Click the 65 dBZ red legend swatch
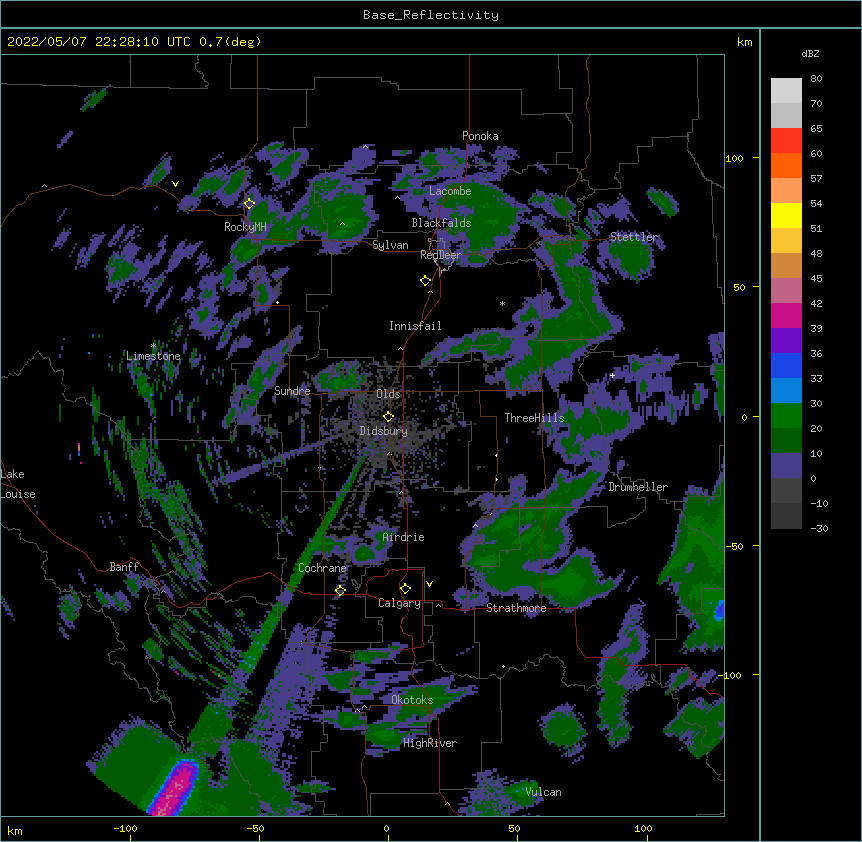 pos(786,141)
